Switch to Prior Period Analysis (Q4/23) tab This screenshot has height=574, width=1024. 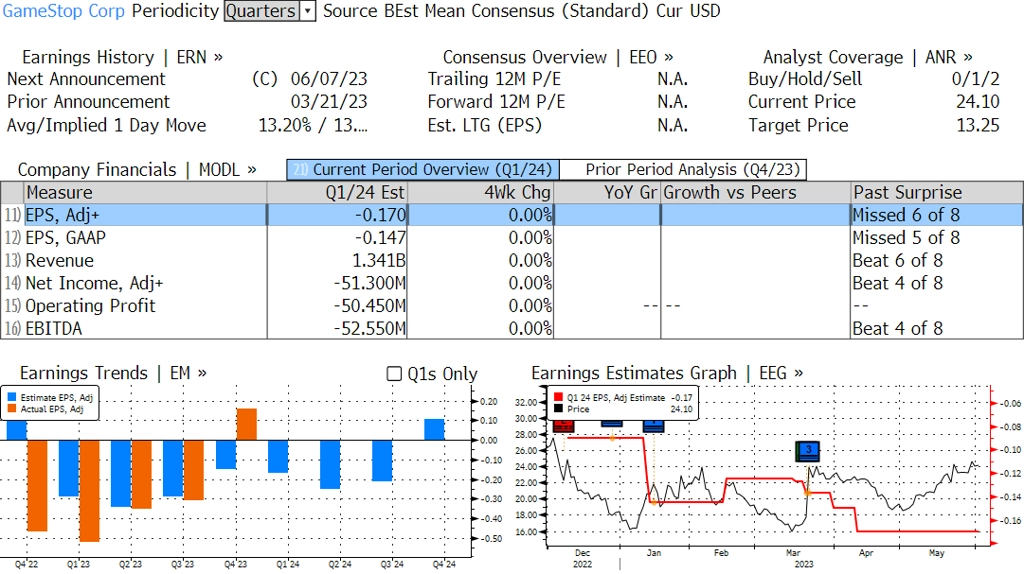coord(684,170)
